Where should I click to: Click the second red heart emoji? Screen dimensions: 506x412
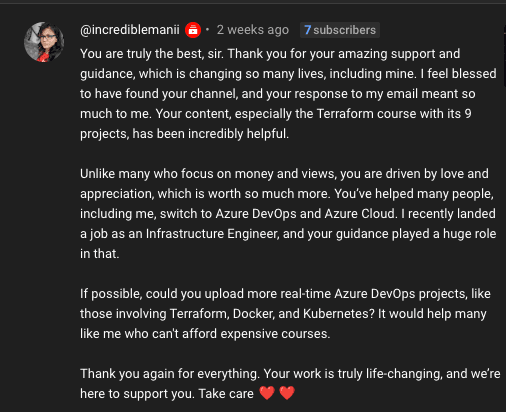tap(287, 393)
